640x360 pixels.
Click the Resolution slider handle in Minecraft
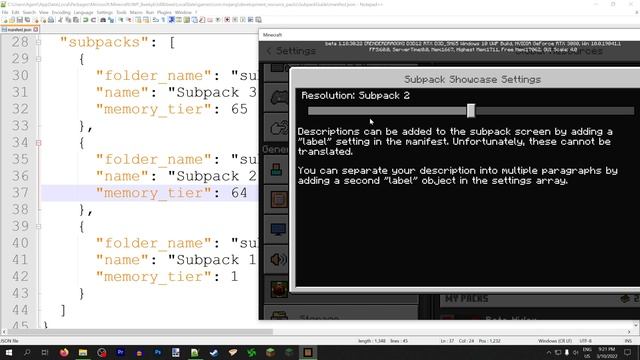click(x=471, y=111)
